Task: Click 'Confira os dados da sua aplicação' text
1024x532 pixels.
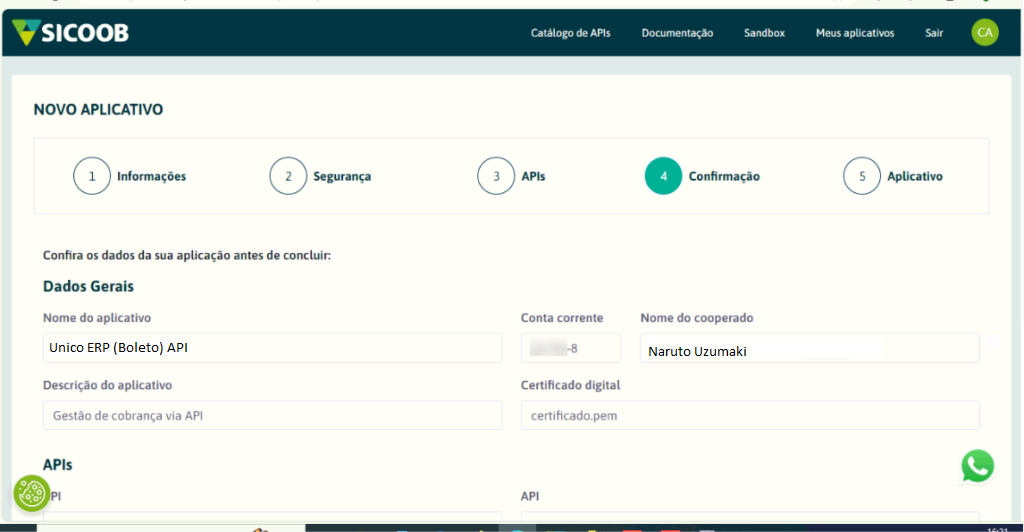Action: tap(187, 255)
